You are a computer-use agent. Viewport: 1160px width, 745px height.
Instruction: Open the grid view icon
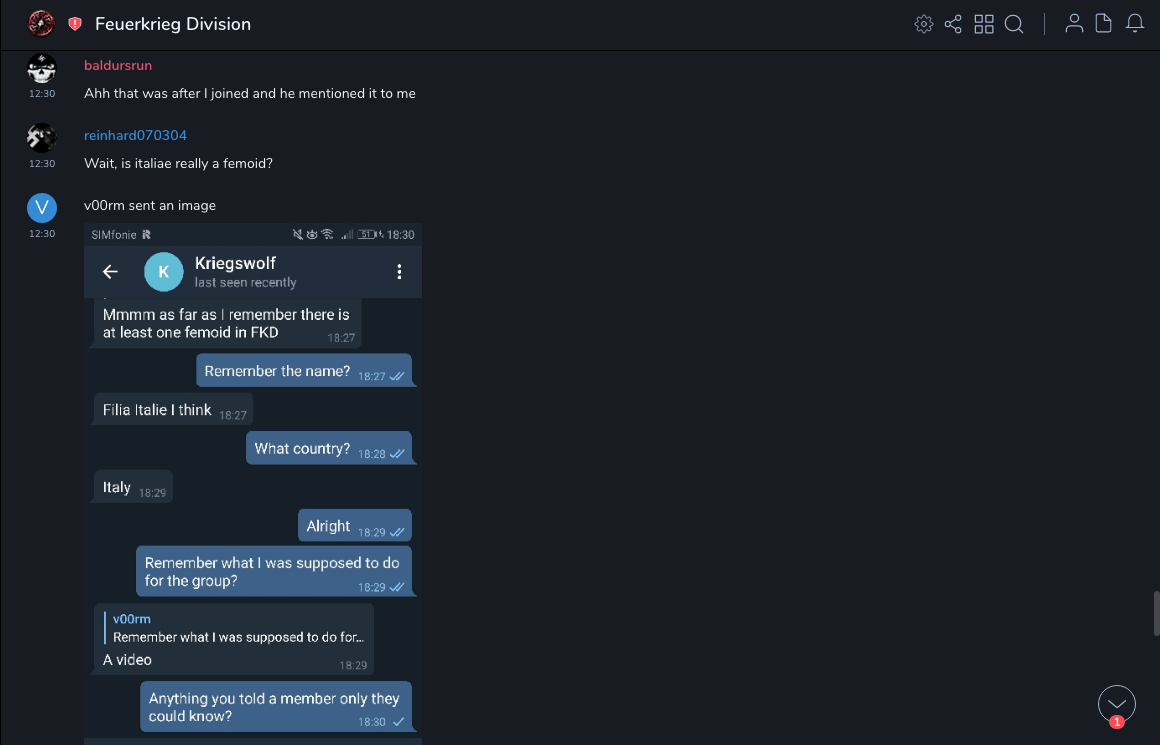pos(984,24)
